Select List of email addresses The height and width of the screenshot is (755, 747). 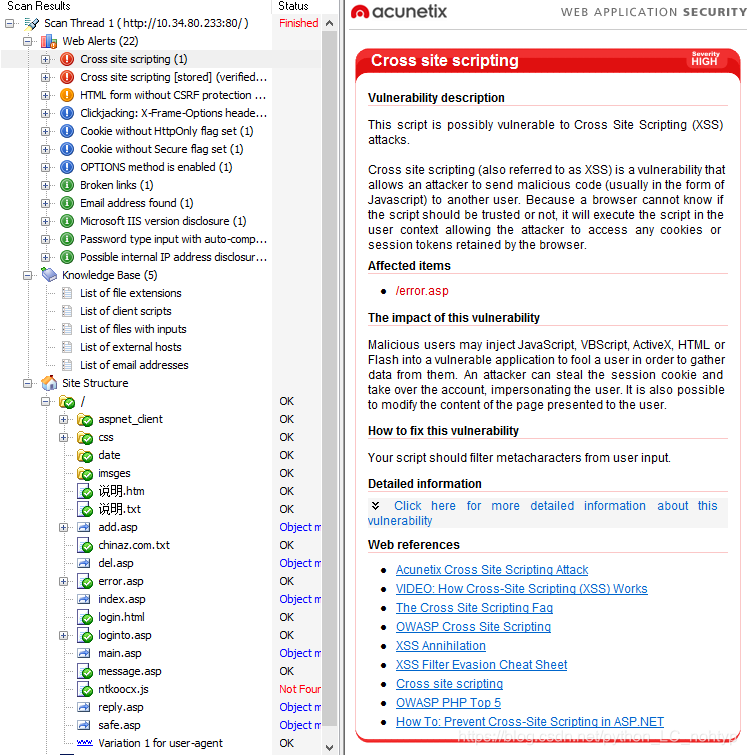pyautogui.click(x=134, y=365)
